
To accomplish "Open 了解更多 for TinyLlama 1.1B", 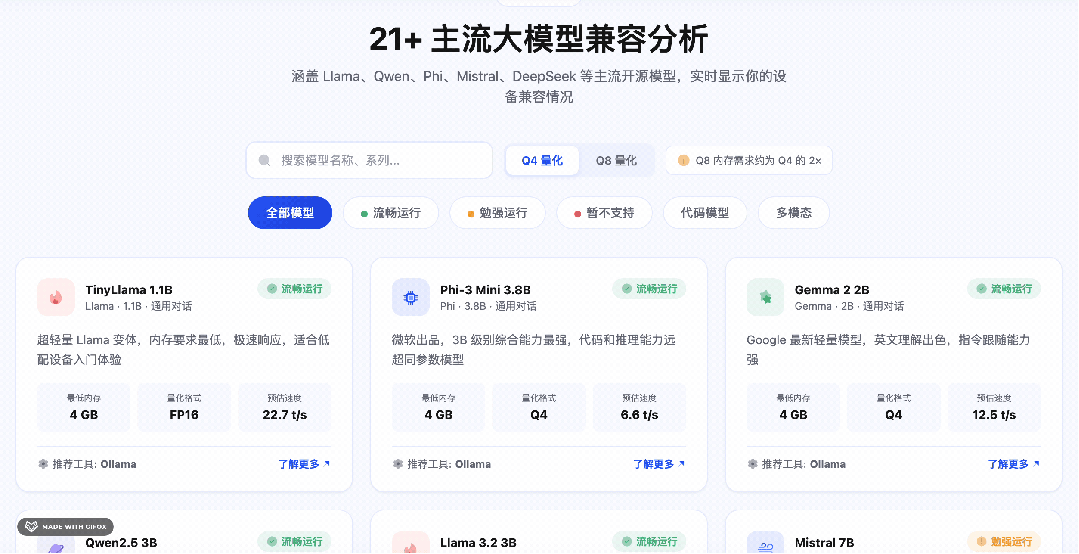I will (304, 464).
